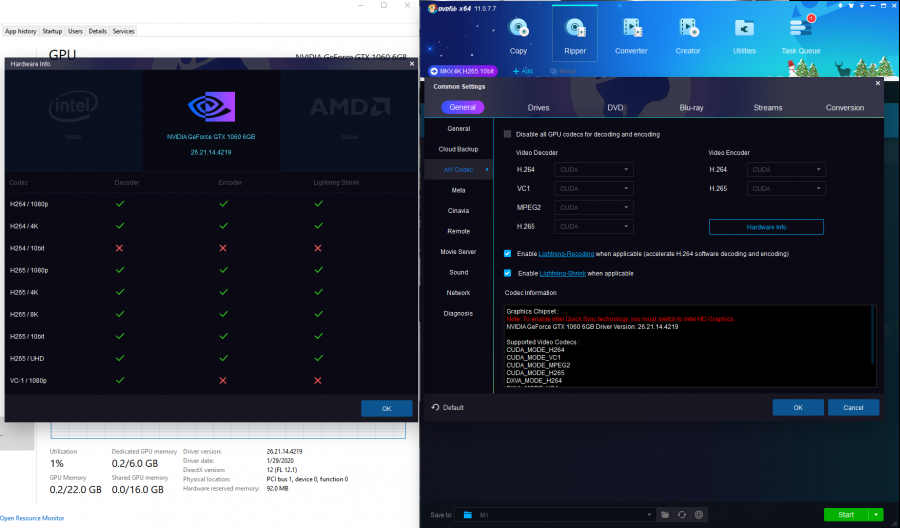Open the DVDFab title bar dropdown menu icon
Viewport: 900px width, 528px height.
tap(862, 6)
